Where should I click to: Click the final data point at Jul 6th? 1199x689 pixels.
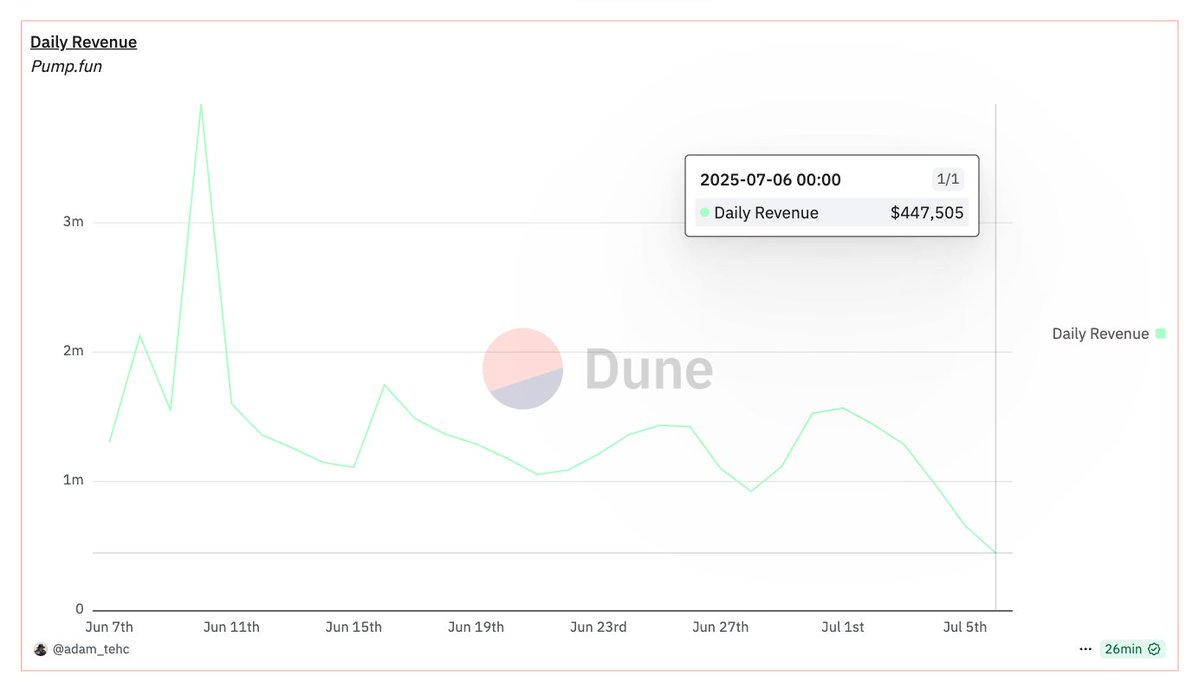click(996, 552)
